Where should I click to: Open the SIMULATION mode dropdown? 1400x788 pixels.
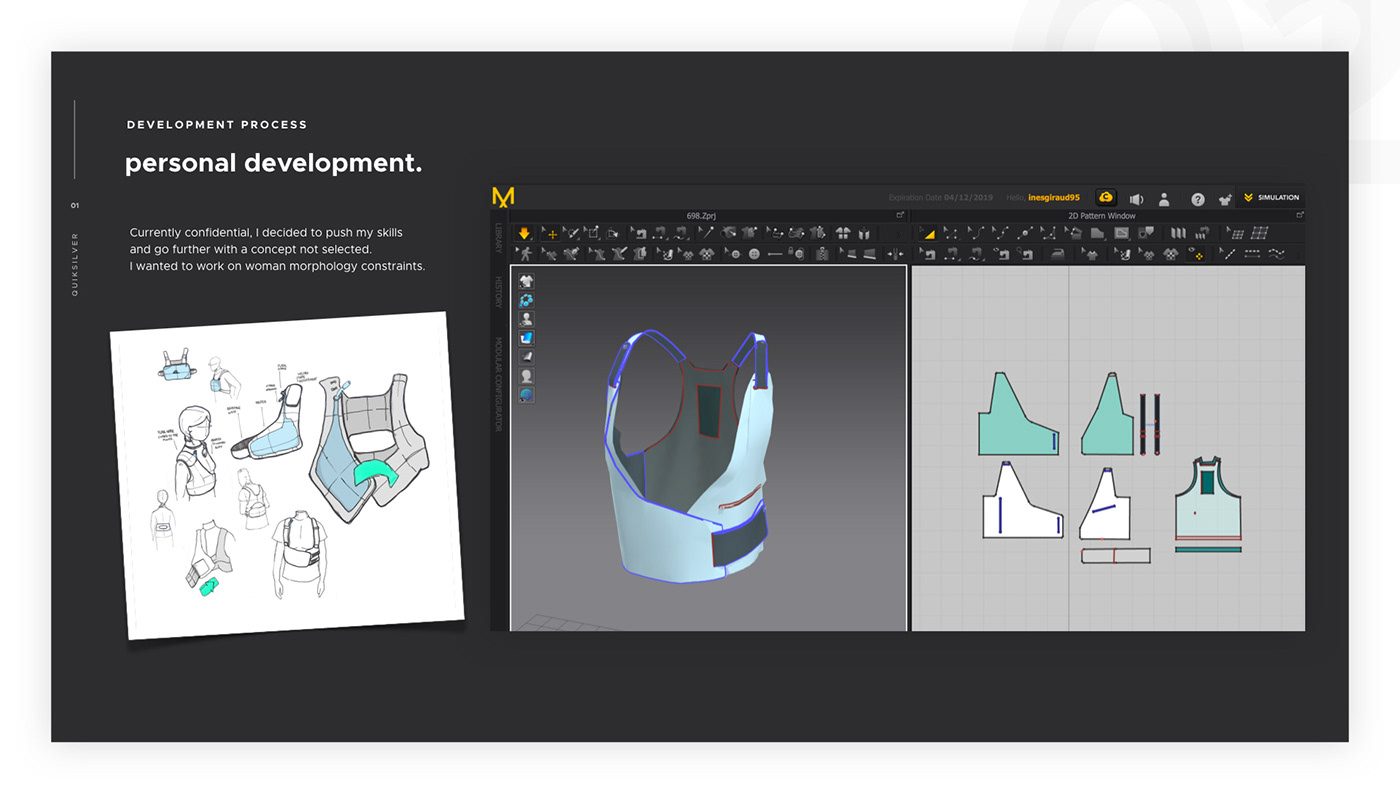point(1271,198)
